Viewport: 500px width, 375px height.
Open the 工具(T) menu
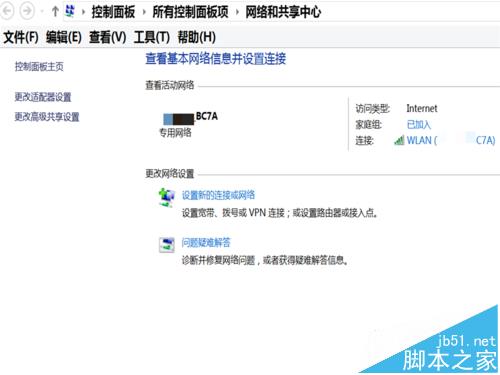[152, 37]
